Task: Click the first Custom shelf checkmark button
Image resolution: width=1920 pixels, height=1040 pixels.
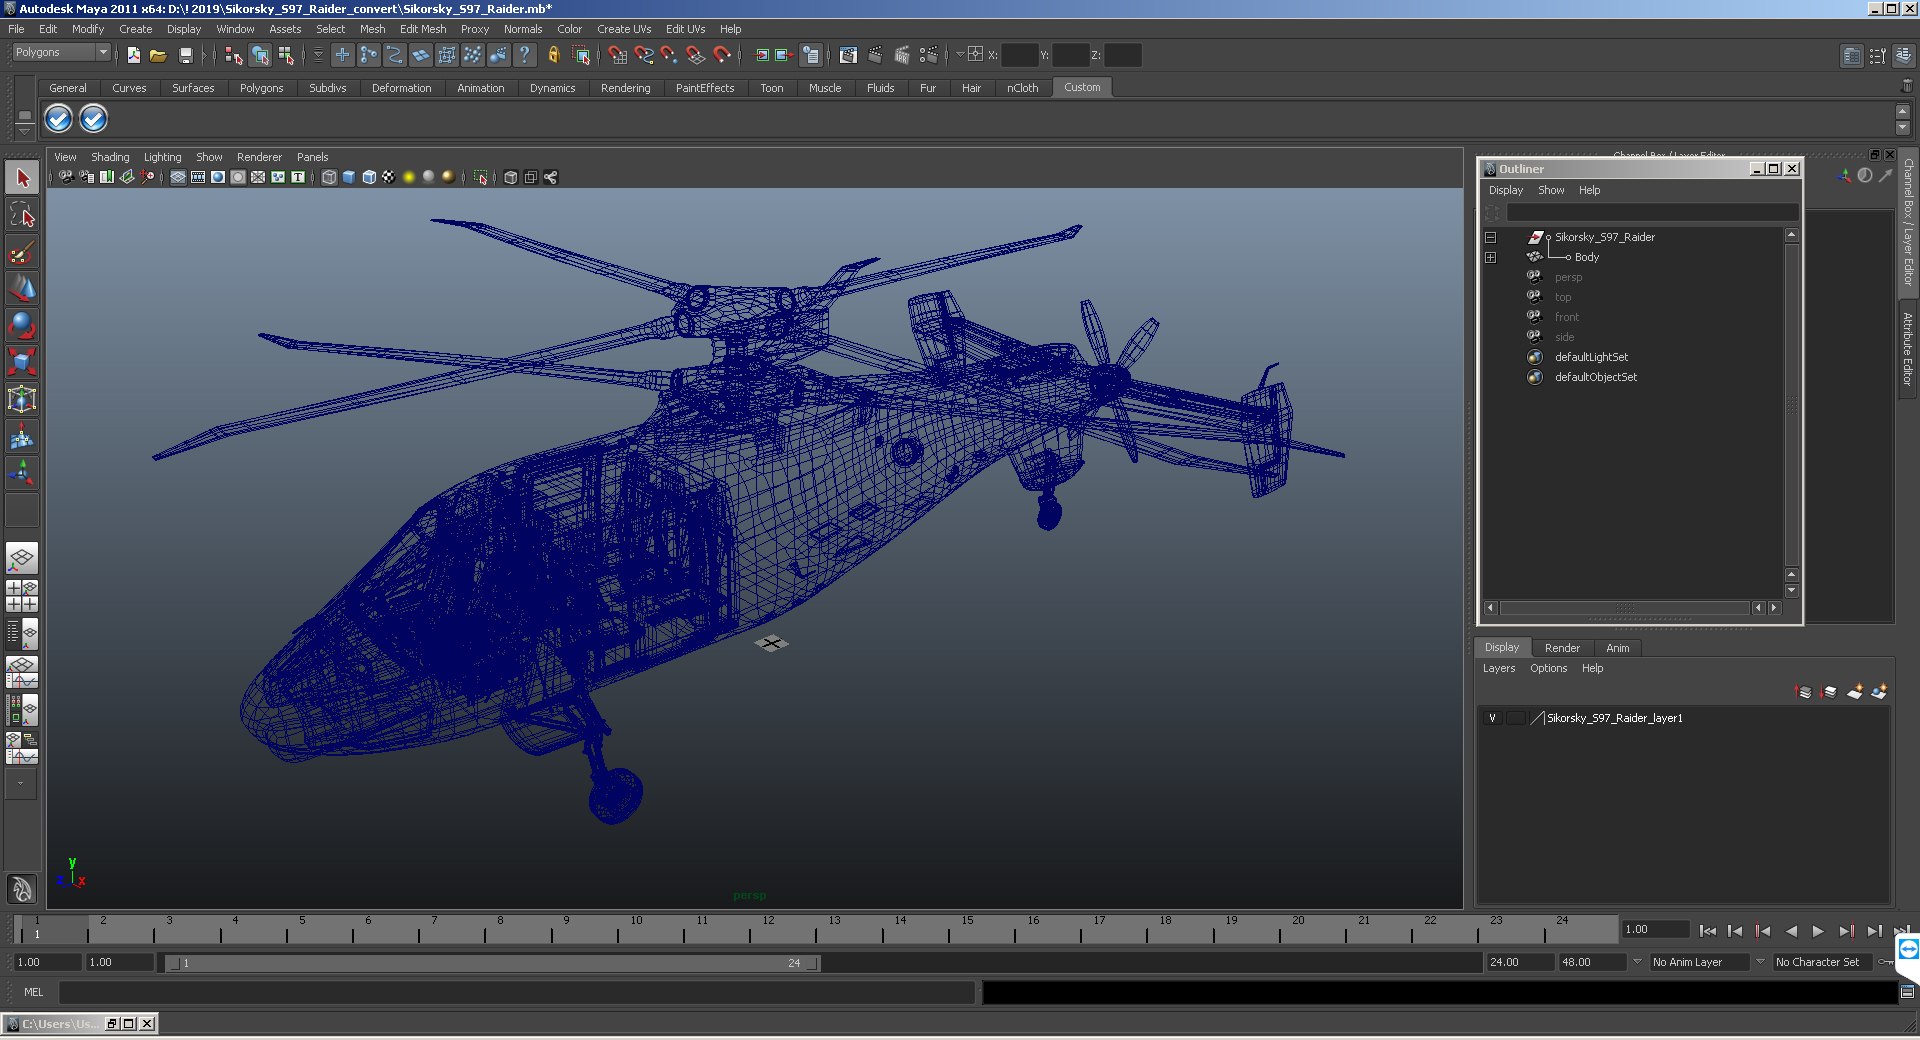Action: pyautogui.click(x=58, y=119)
